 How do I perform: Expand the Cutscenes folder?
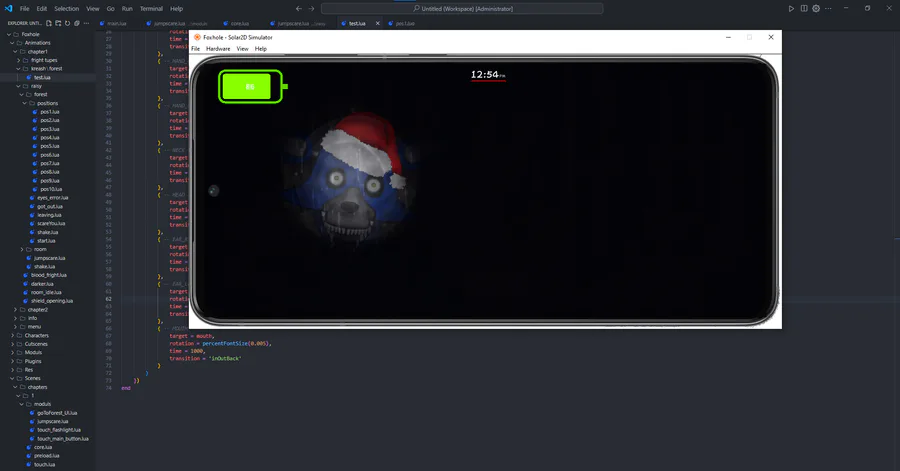(x=12, y=344)
